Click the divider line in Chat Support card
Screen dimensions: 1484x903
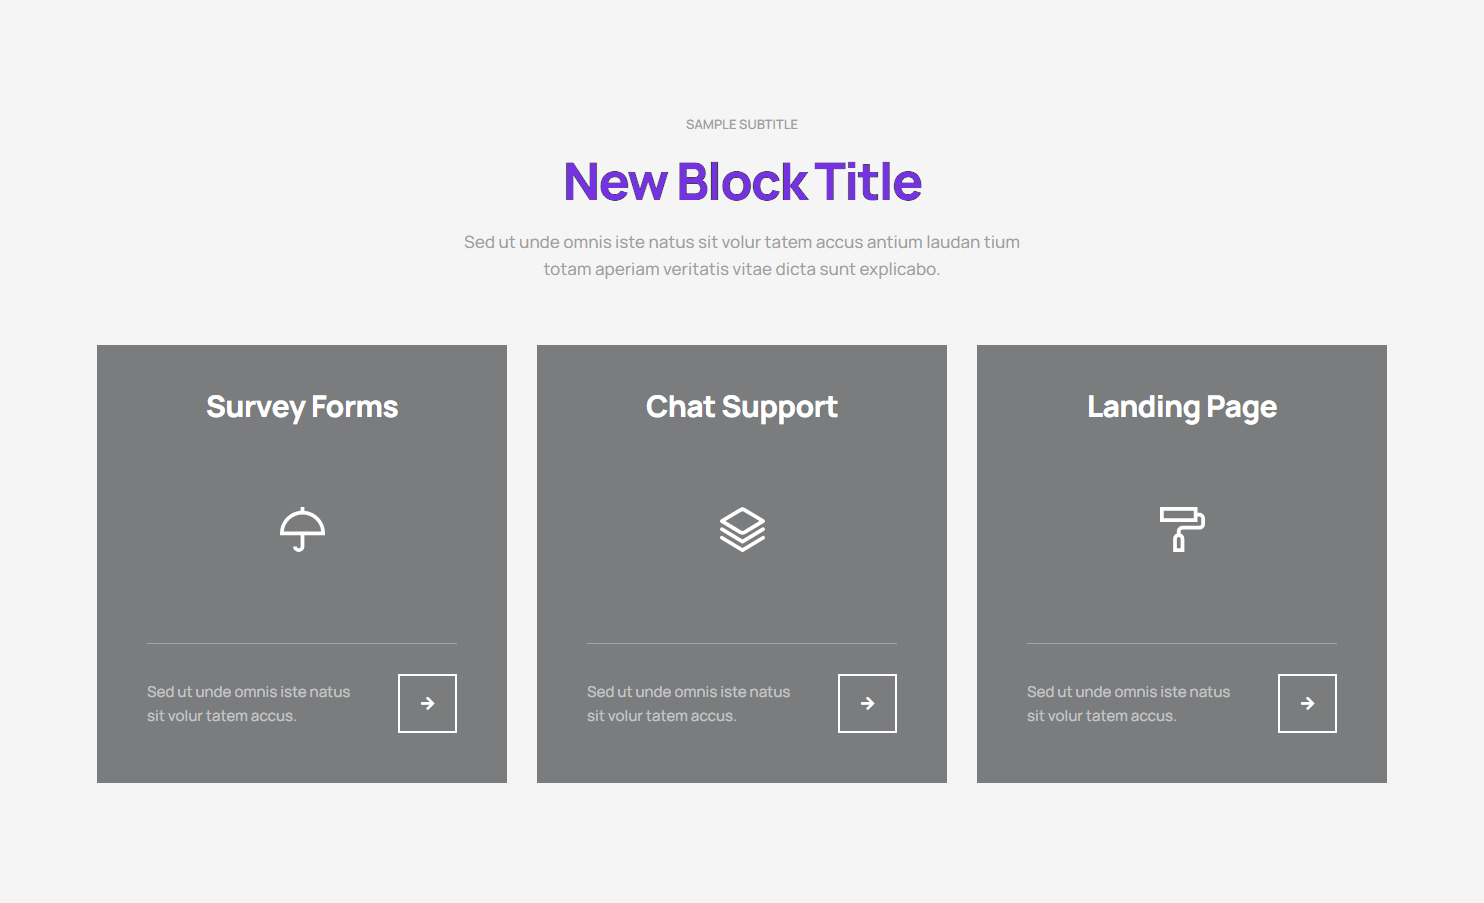coord(742,643)
